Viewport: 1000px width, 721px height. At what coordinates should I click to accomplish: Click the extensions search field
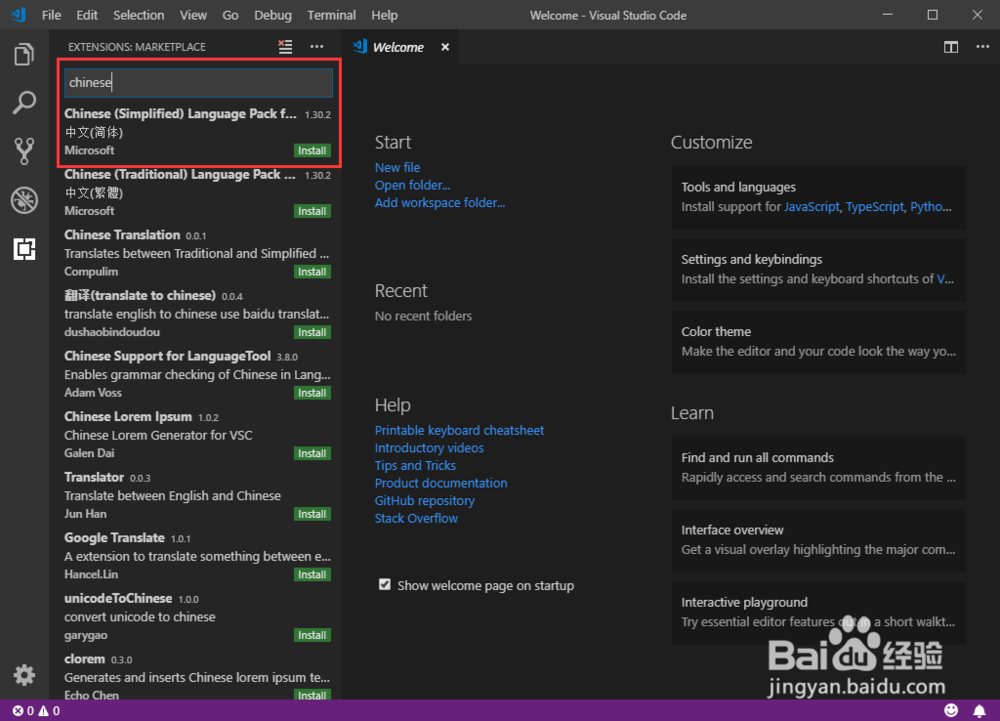click(x=198, y=82)
